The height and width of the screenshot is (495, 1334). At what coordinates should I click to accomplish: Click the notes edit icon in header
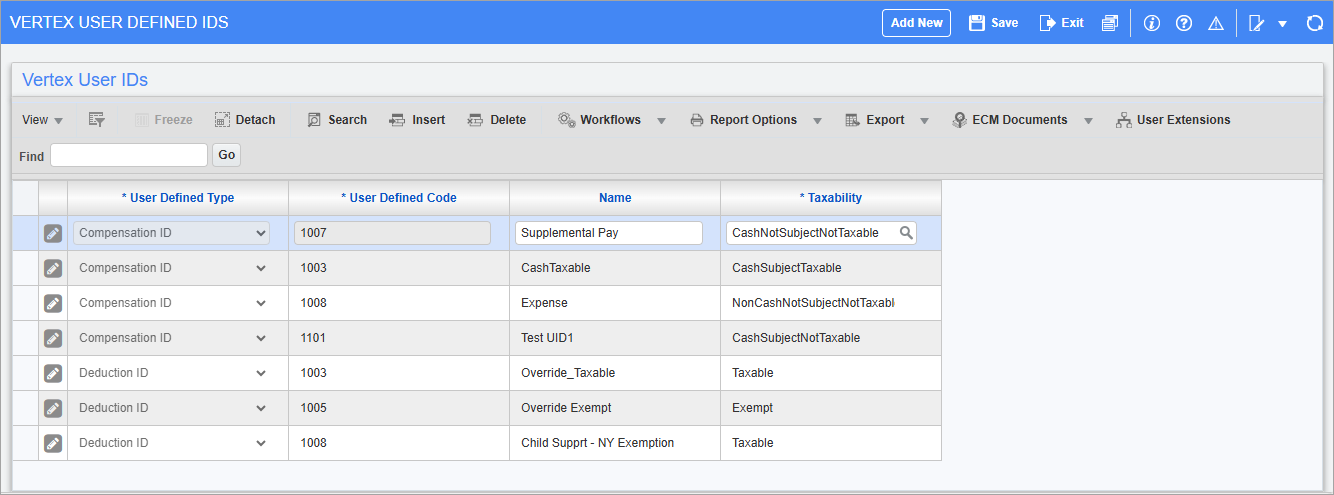(1257, 23)
